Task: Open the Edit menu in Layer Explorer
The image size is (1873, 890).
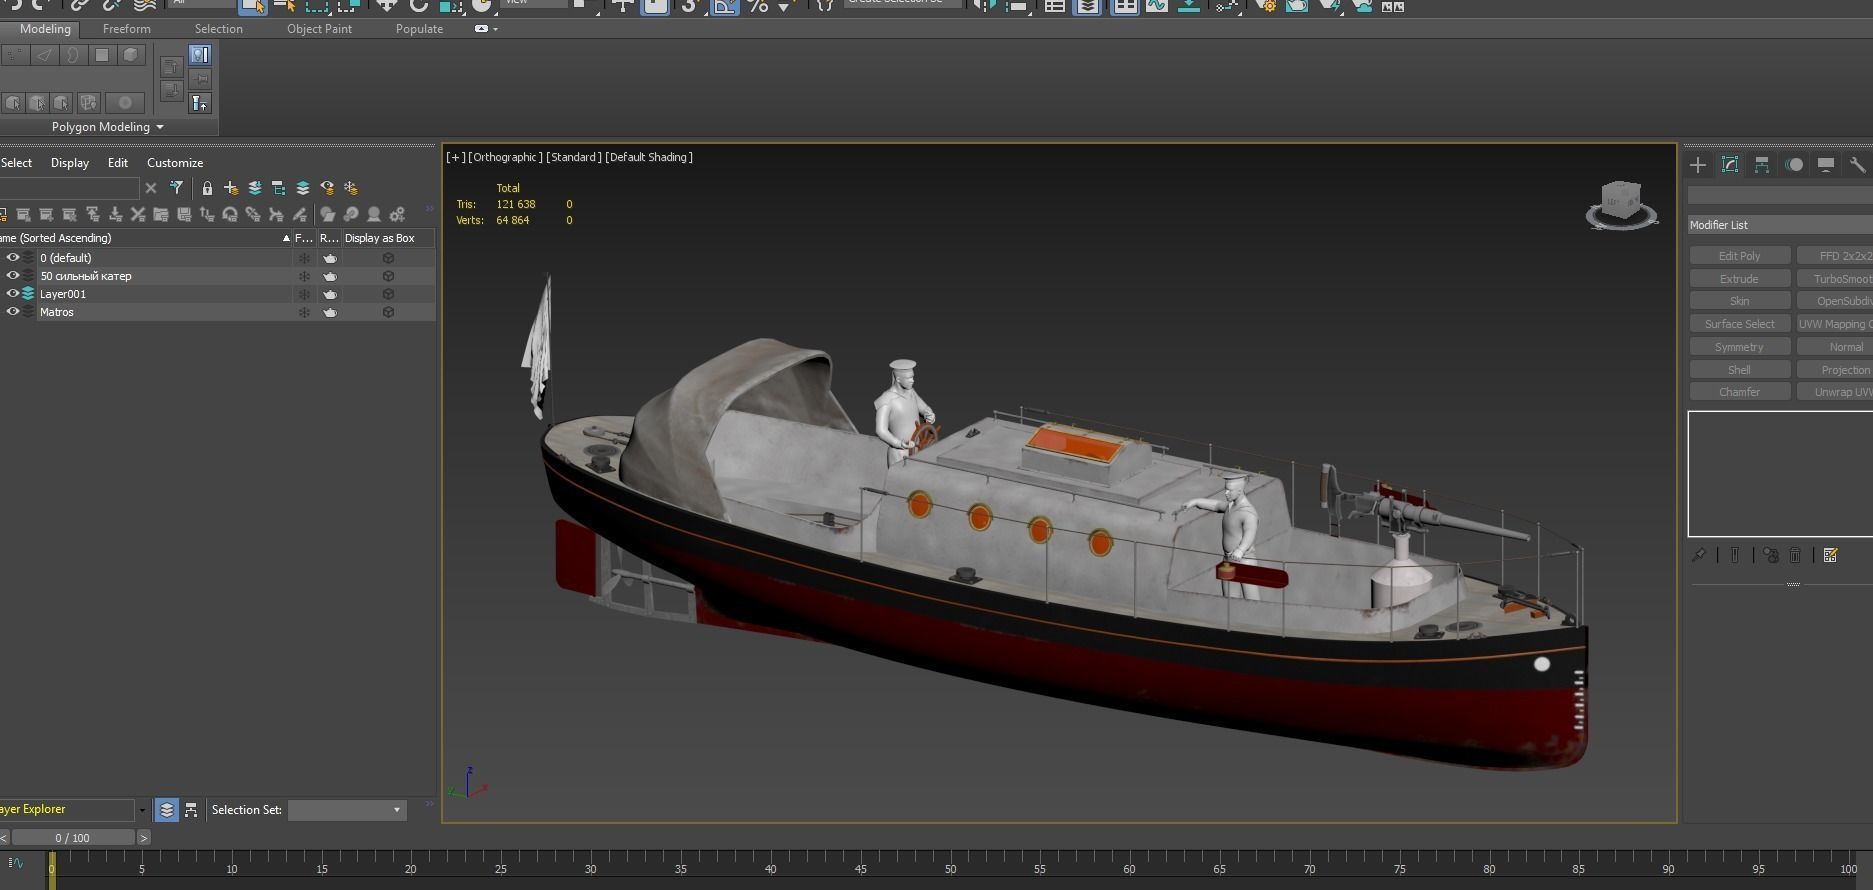Action: [118, 163]
